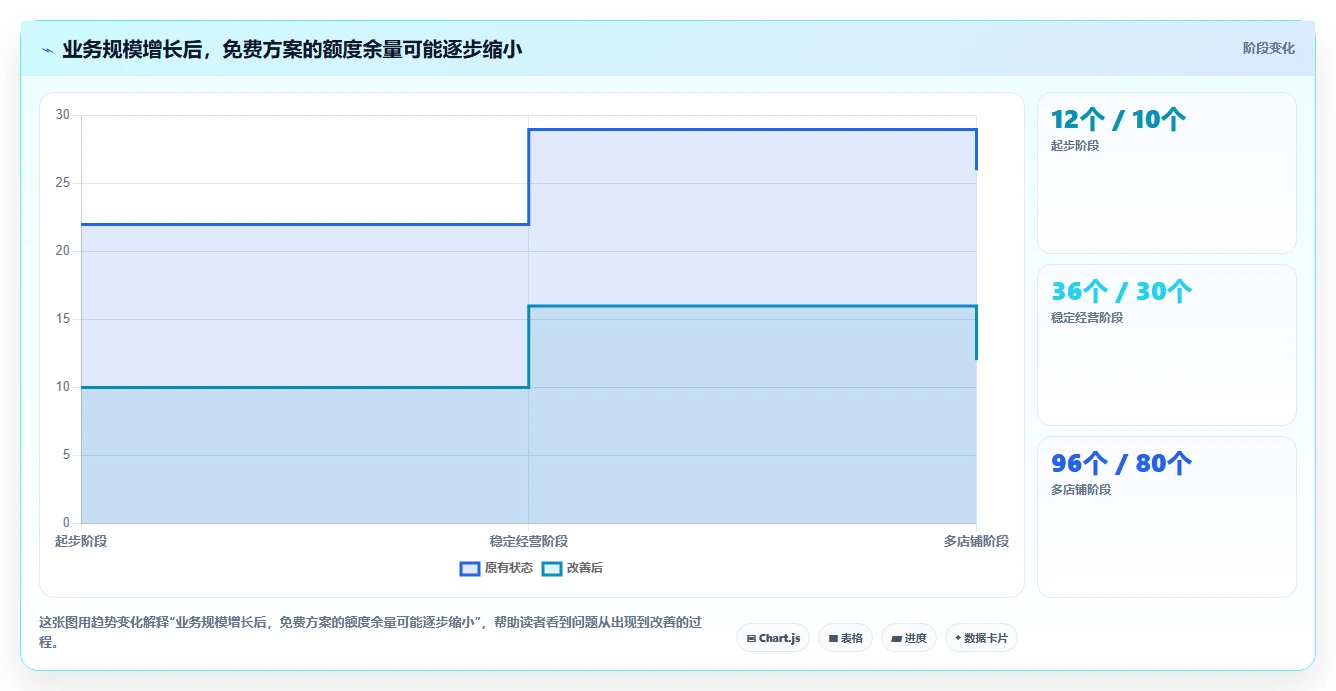This screenshot has width=1336, height=691.
Task: Select the 进度 tag button
Action: click(x=909, y=638)
